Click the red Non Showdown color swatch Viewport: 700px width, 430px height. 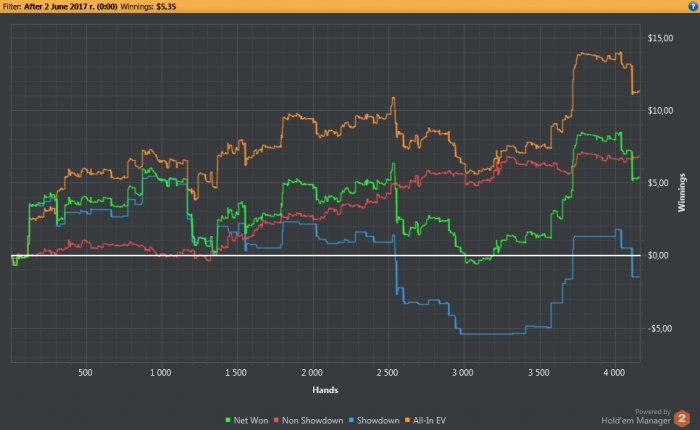(x=276, y=421)
